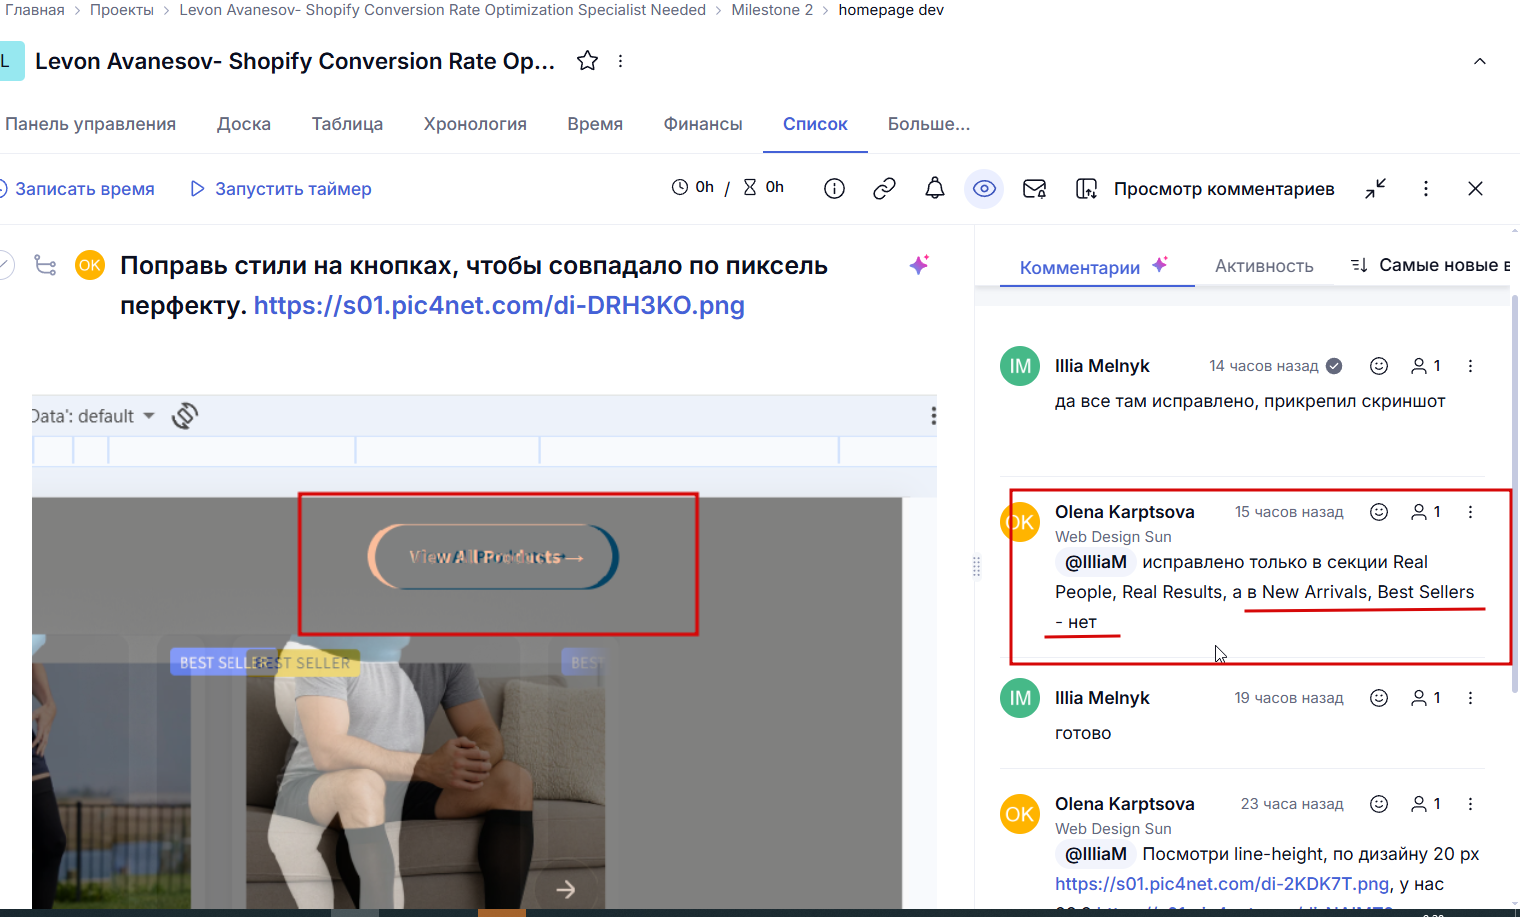Select the Список tab
Image resolution: width=1520 pixels, height=917 pixels.
(815, 124)
